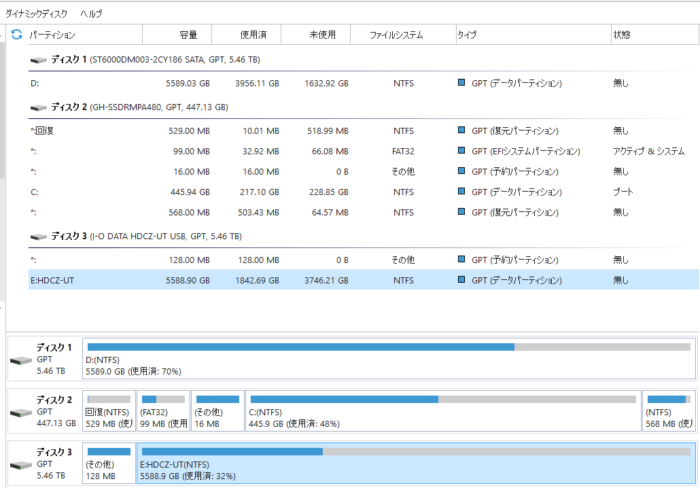This screenshot has width=700, height=488.
Task: Sort by the ファイルシステム column header
Action: click(395, 35)
